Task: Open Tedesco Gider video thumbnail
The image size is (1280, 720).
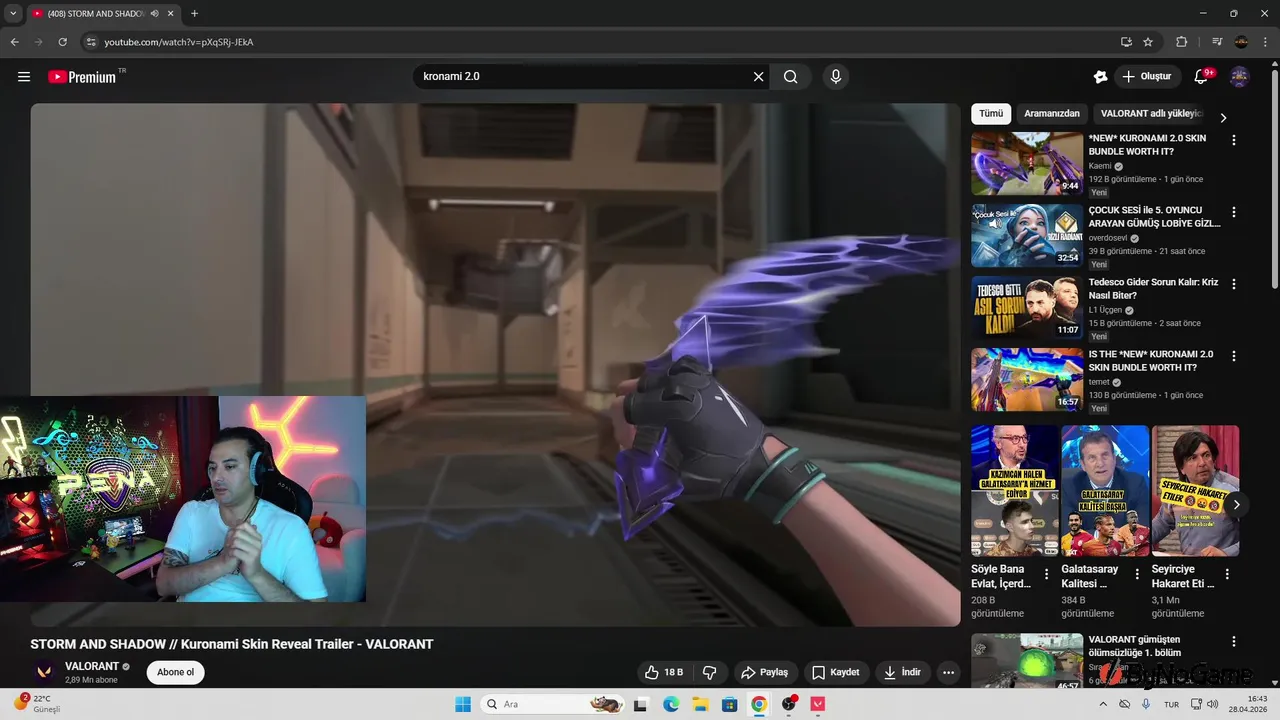Action: click(1027, 307)
